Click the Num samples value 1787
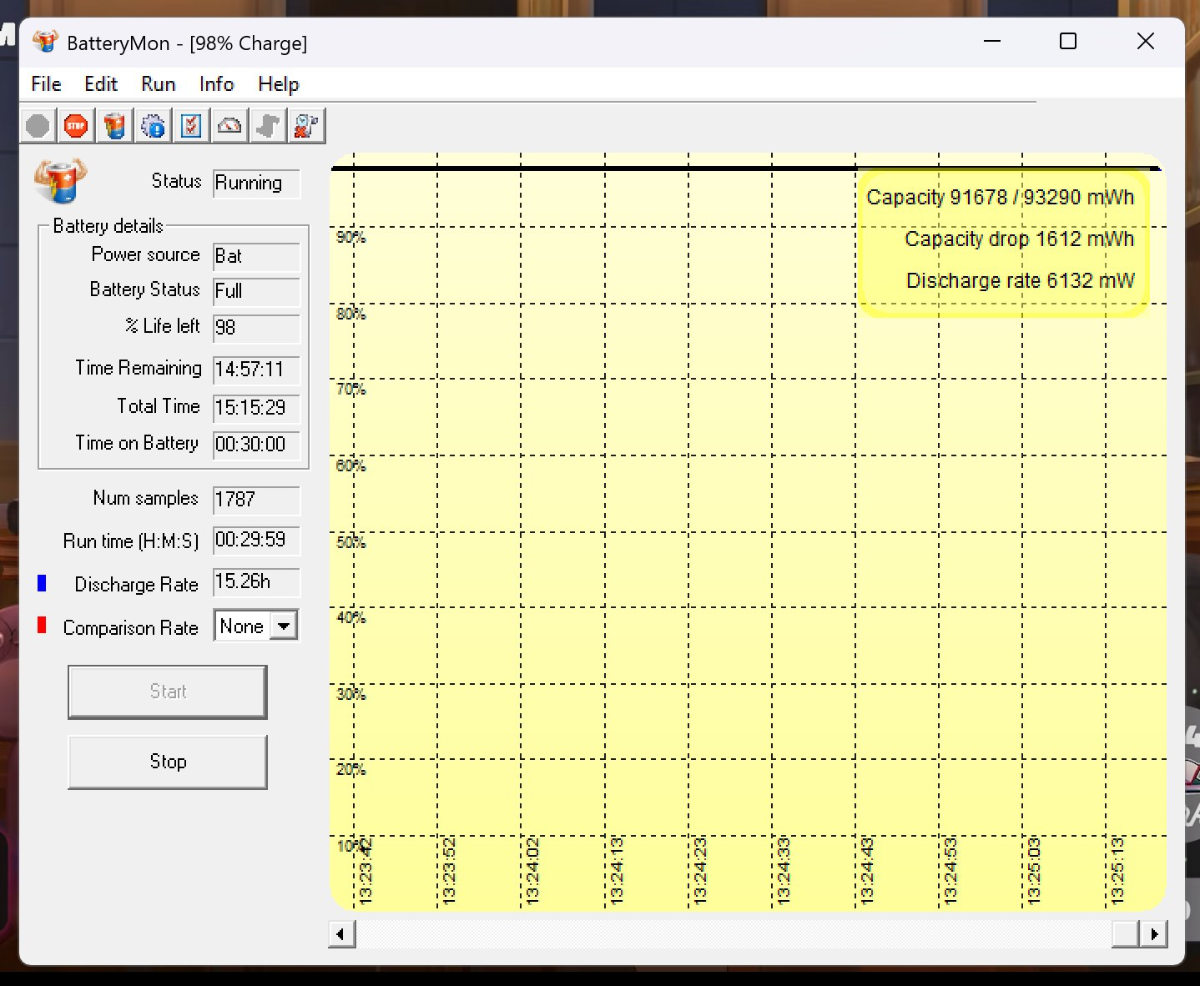 click(256, 499)
